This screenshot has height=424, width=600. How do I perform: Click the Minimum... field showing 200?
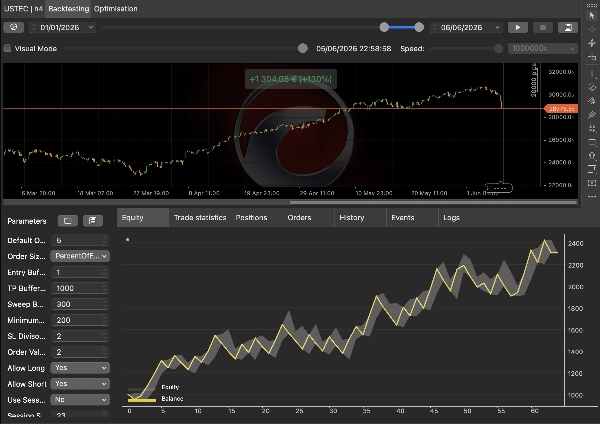80,320
